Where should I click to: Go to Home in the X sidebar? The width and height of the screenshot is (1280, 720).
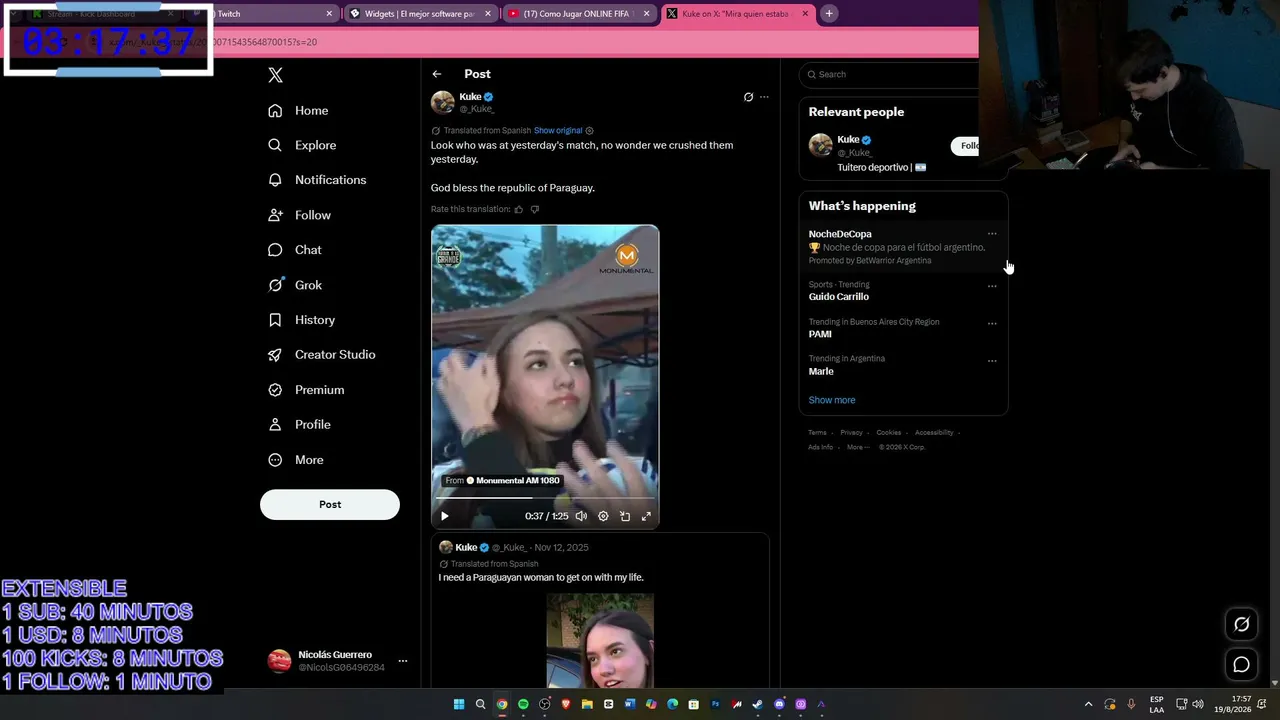tap(298, 111)
